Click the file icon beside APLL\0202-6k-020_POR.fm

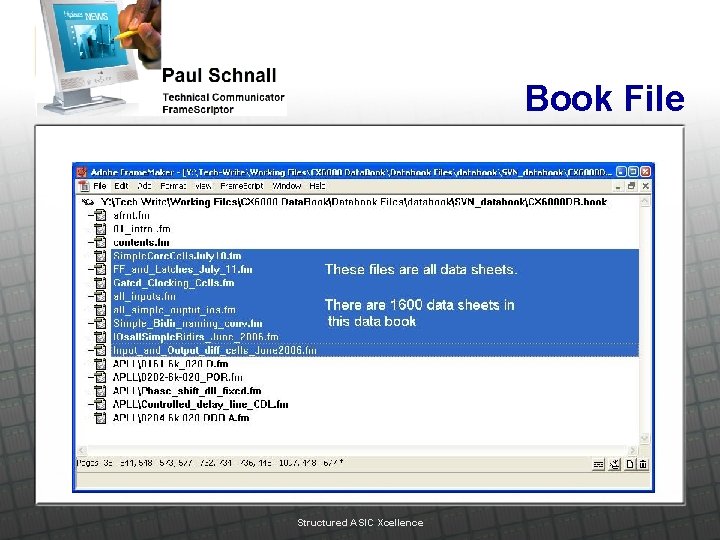(x=100, y=377)
